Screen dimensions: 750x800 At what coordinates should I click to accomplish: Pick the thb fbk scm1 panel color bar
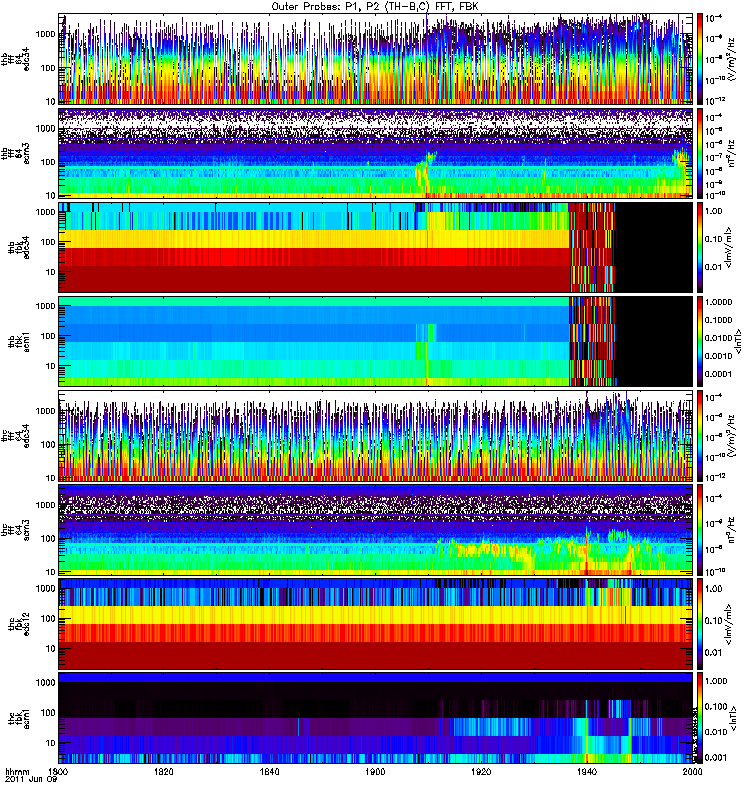(x=701, y=340)
